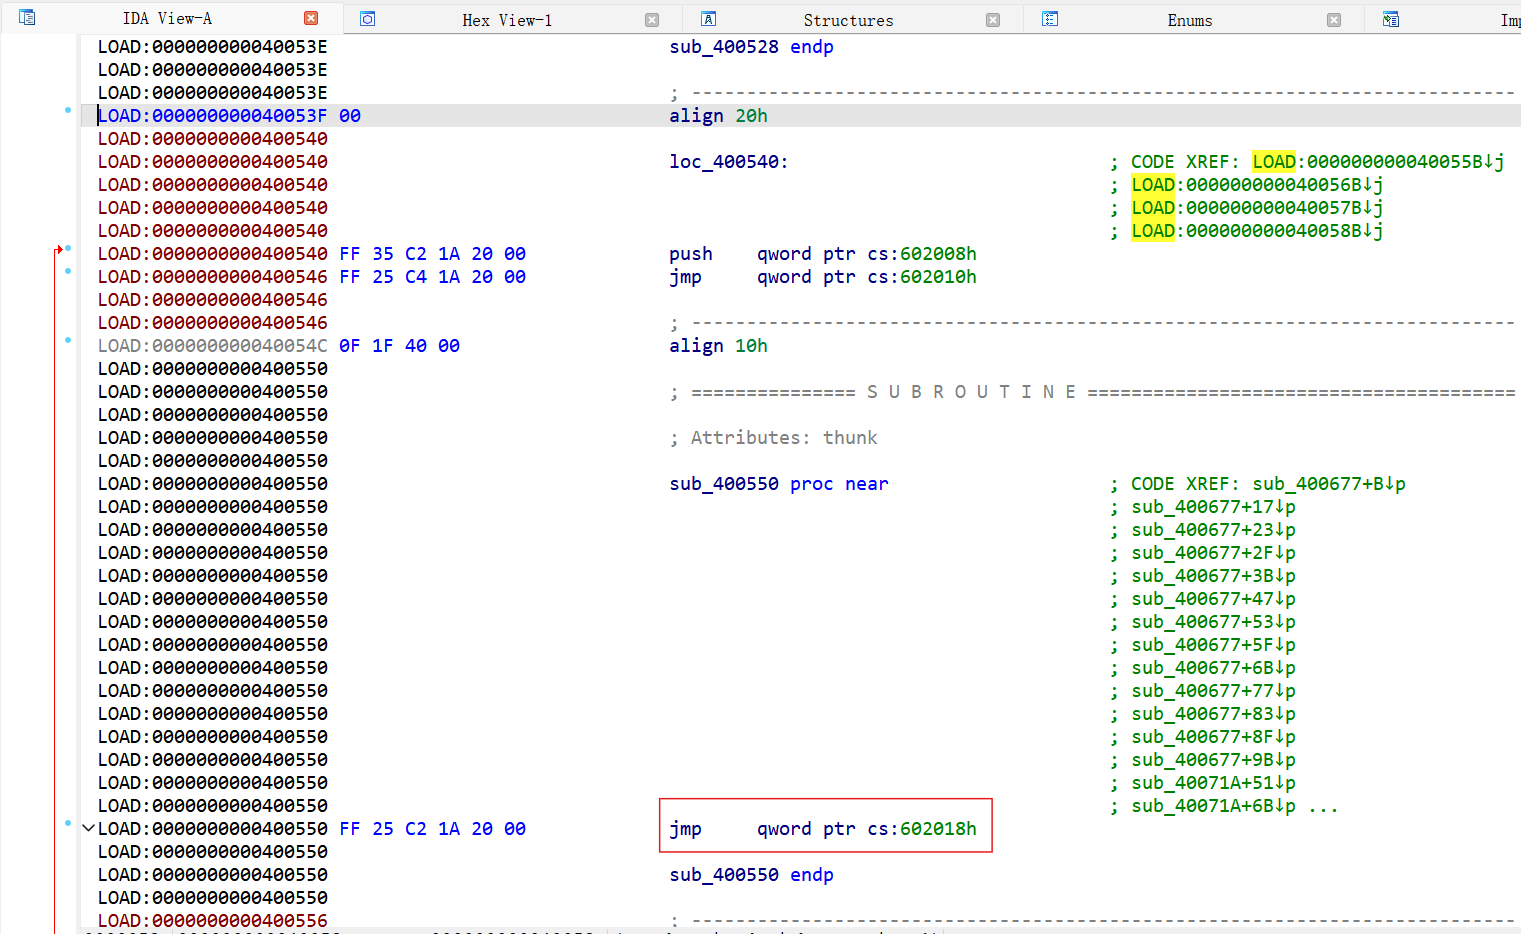The height and width of the screenshot is (934, 1521).
Task: Follow xref LOAD:000000000040057B↓j
Action: point(1257,208)
